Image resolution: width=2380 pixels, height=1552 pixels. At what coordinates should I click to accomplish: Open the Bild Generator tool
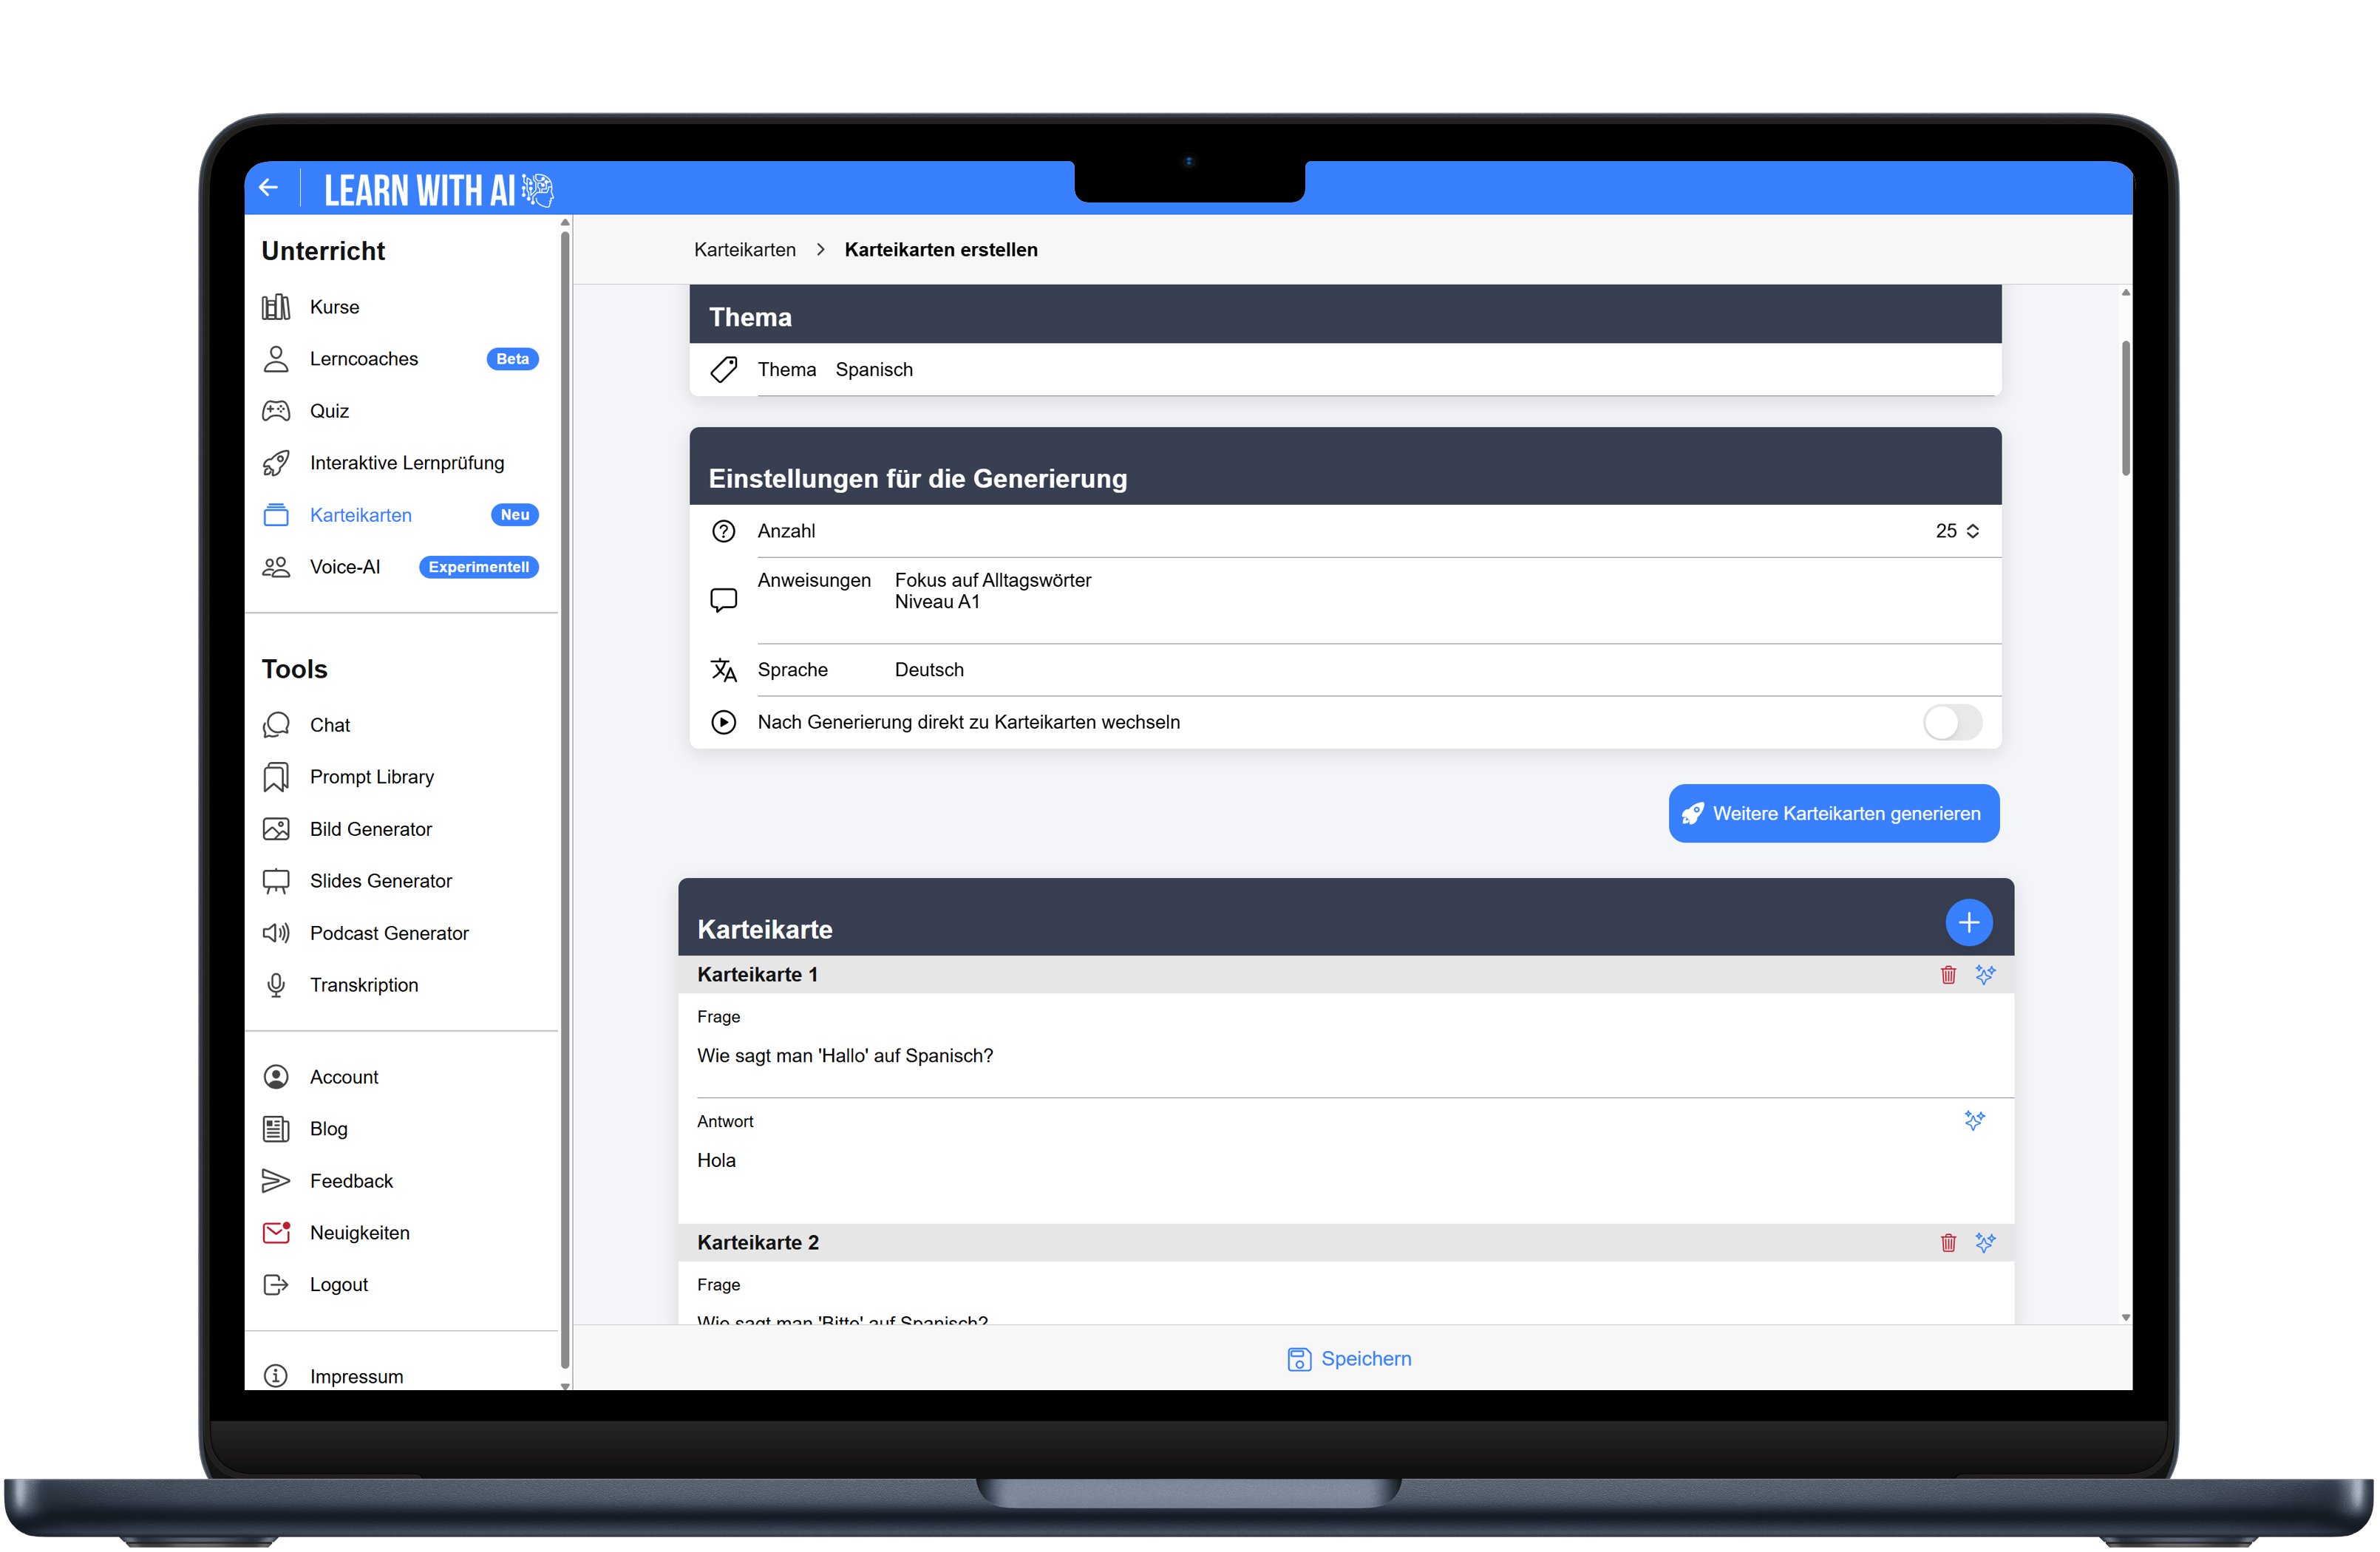point(370,829)
